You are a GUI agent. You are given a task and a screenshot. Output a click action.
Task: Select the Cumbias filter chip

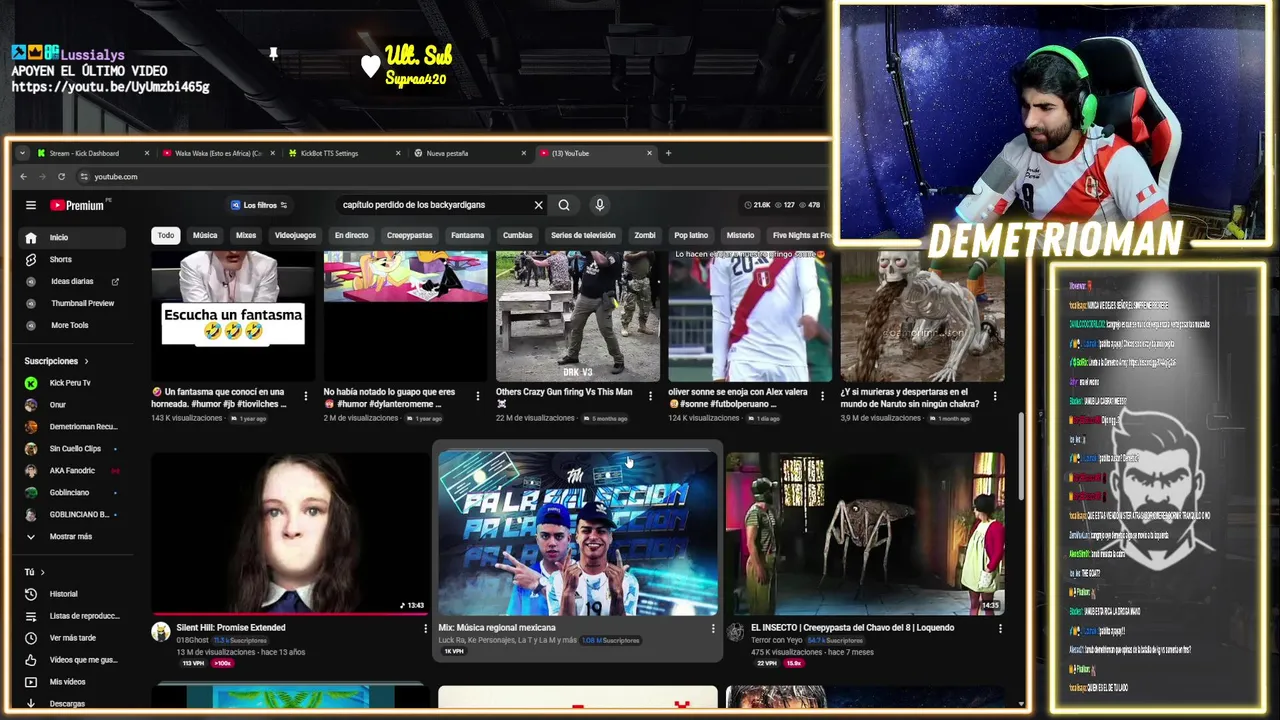517,235
